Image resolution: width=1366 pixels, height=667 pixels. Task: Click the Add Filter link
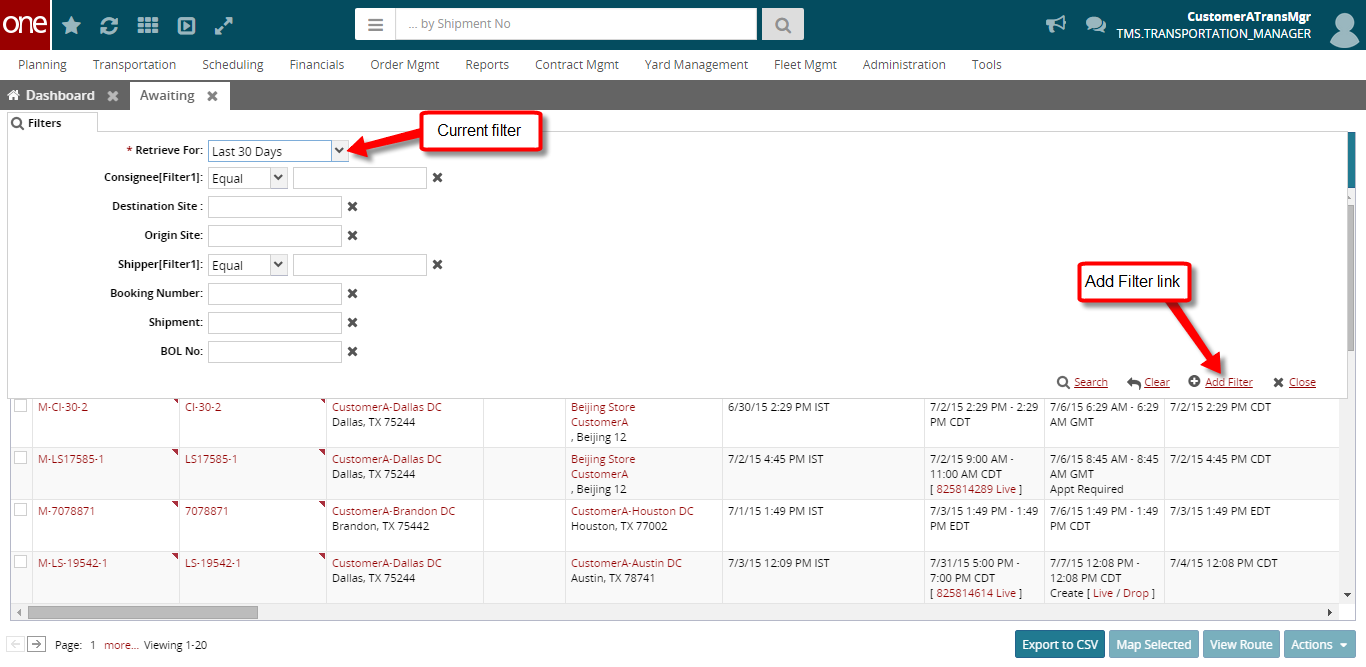tap(1228, 382)
